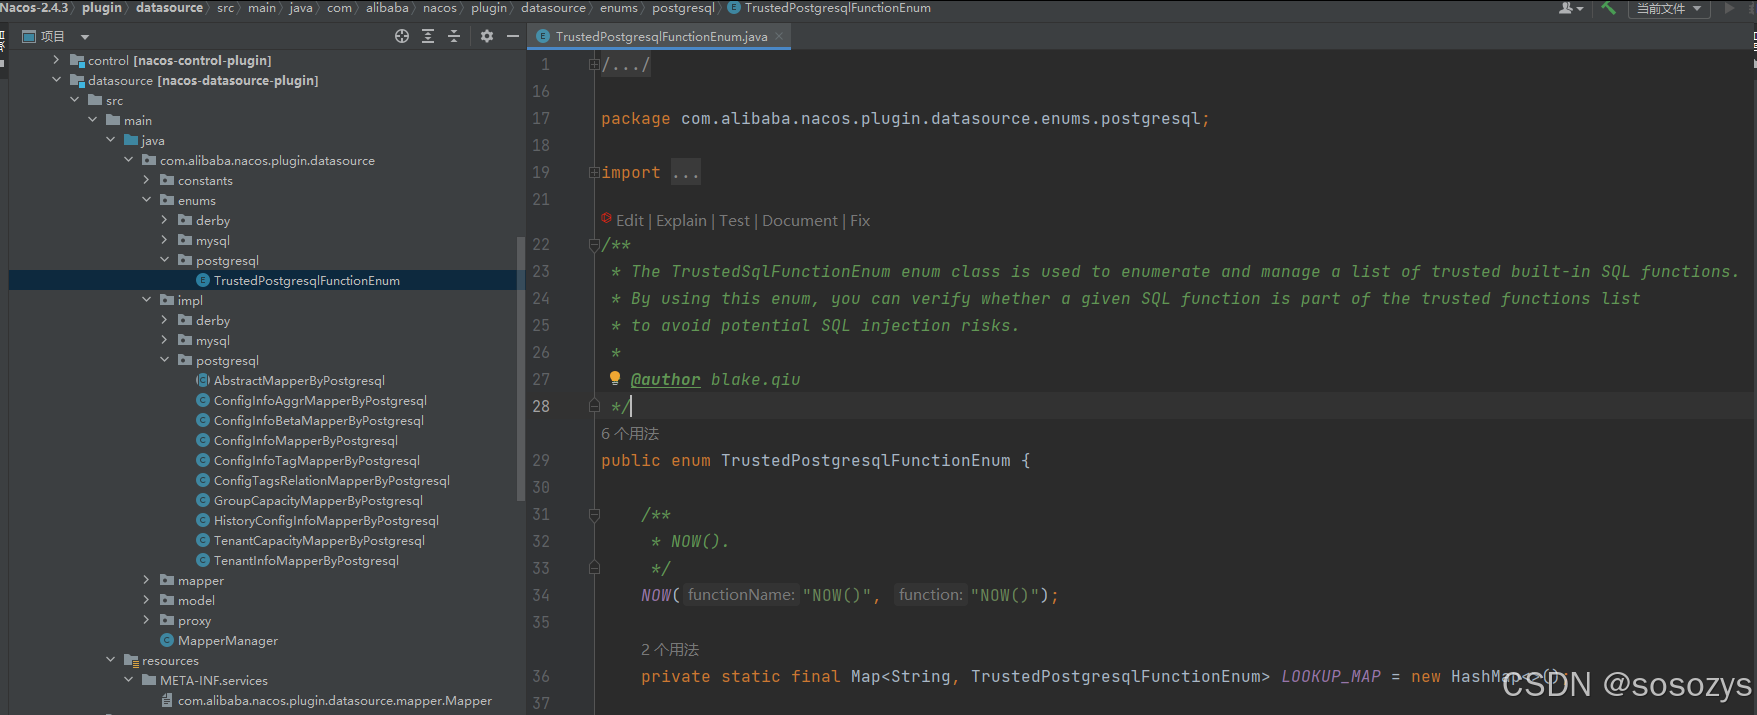The width and height of the screenshot is (1757, 715).
Task: Select HistoryConfigInfoMapperByPostgresql in the tree
Action: [x=326, y=520]
